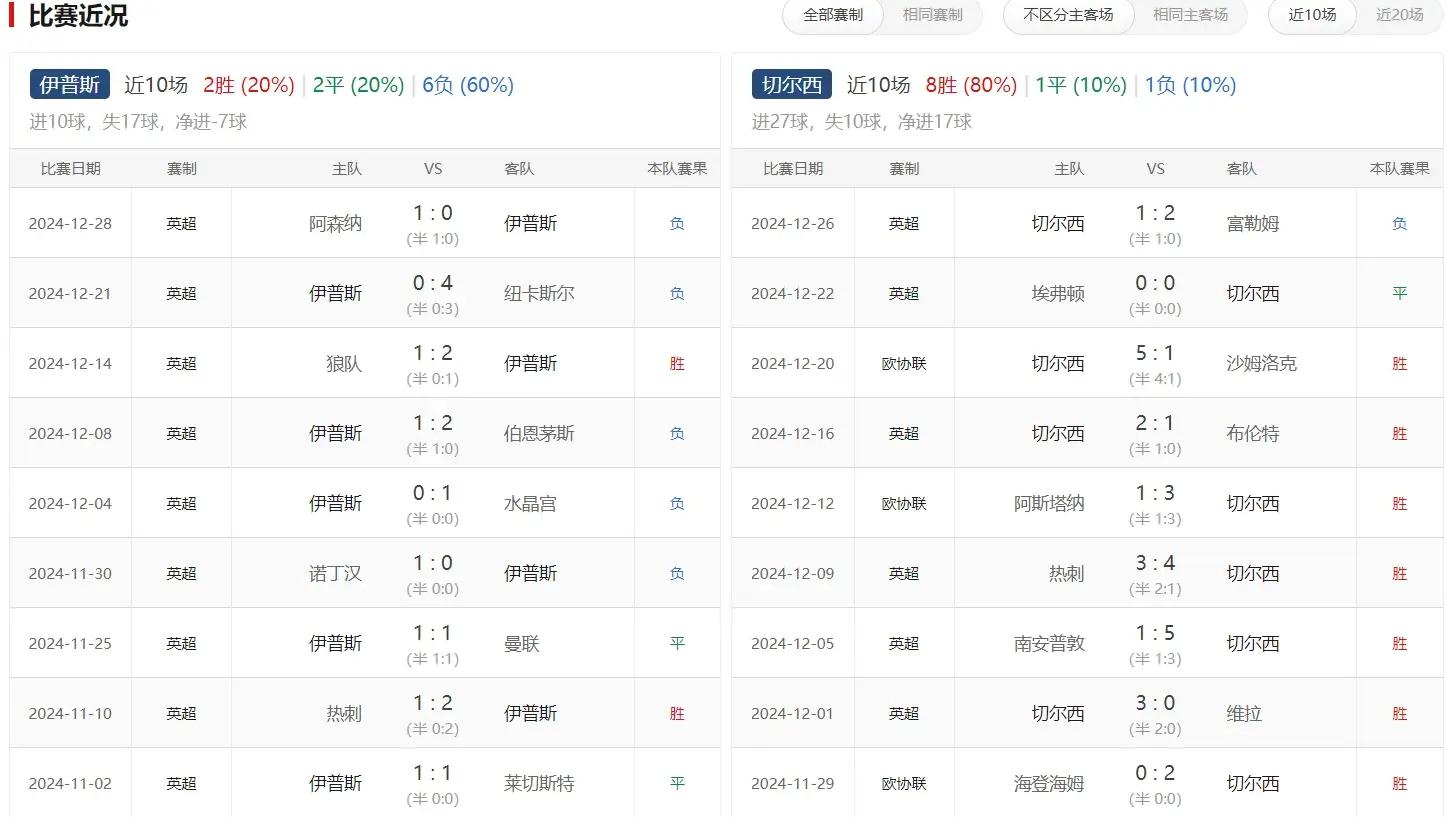
Task: Click the 比赛近况 section title
Action: [x=78, y=15]
